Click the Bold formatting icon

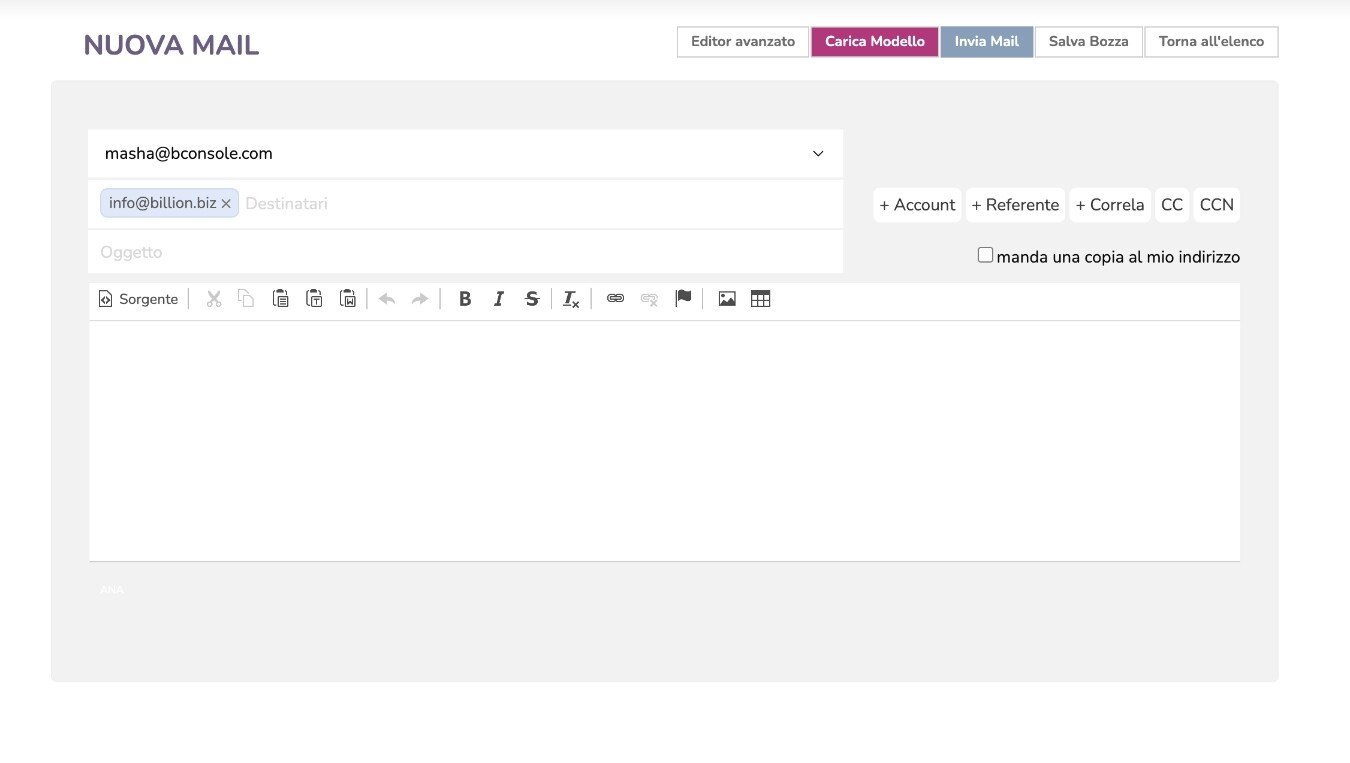coord(465,299)
